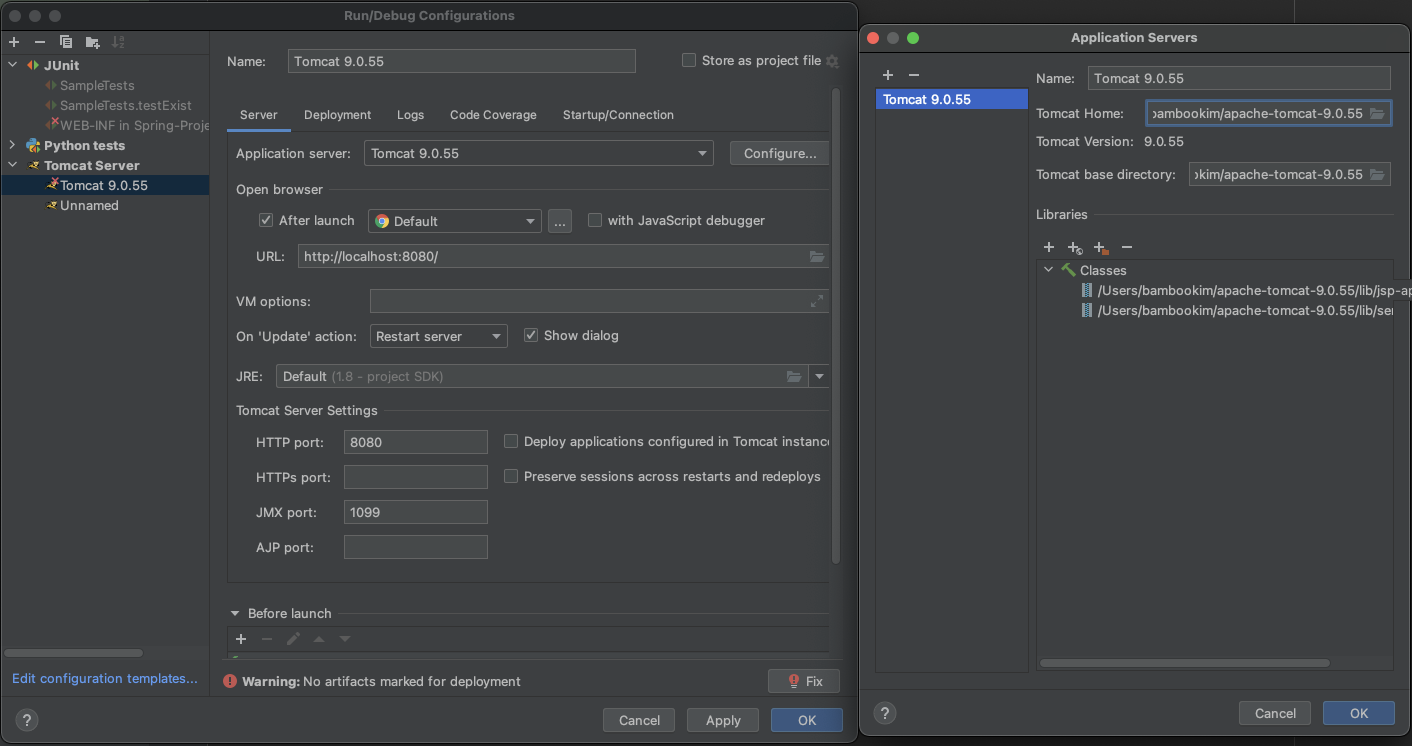Image resolution: width=1412 pixels, height=746 pixels.
Task: Switch to the Startup/Connection tab
Action: (618, 115)
